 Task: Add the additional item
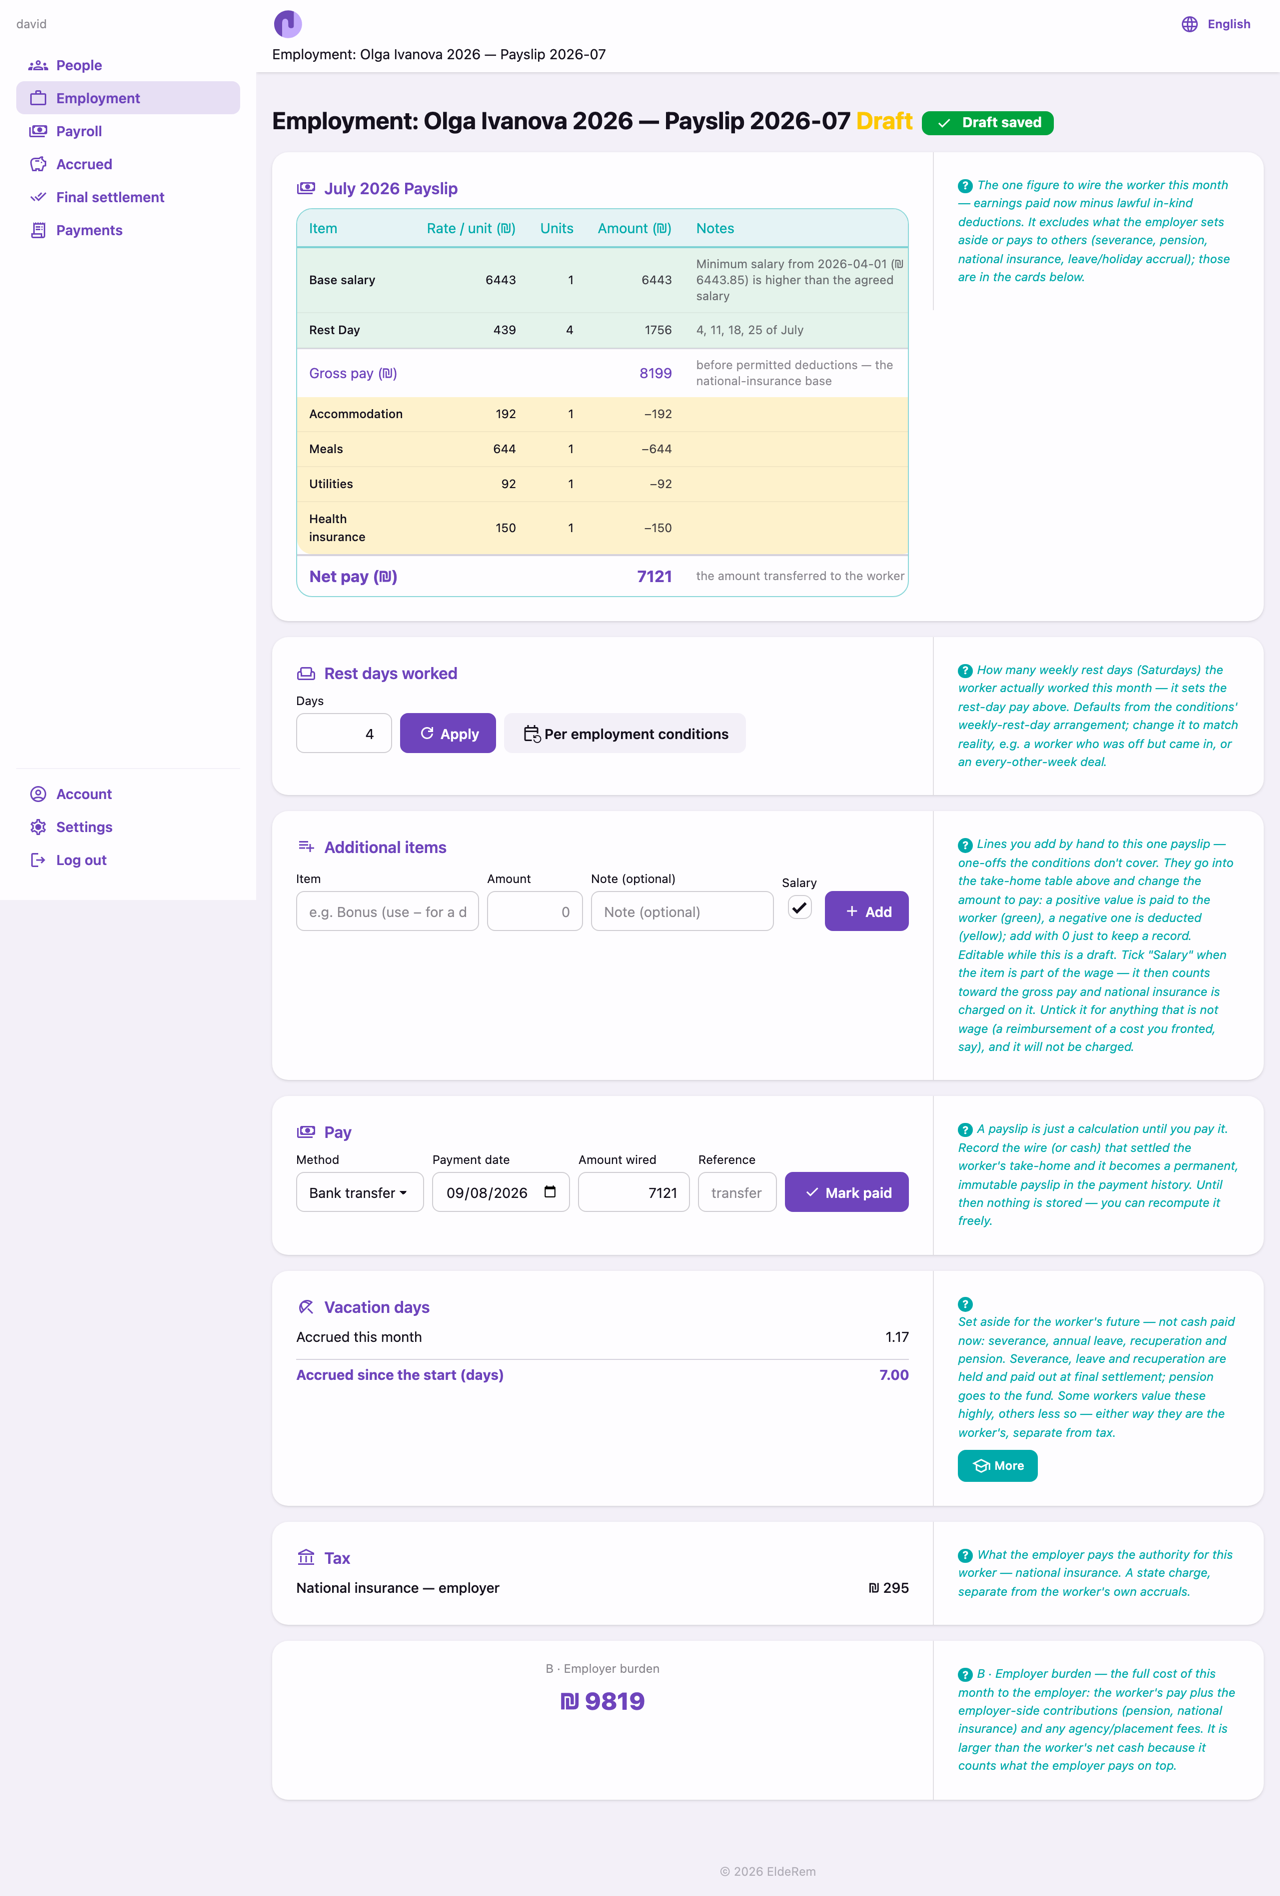[x=867, y=911]
